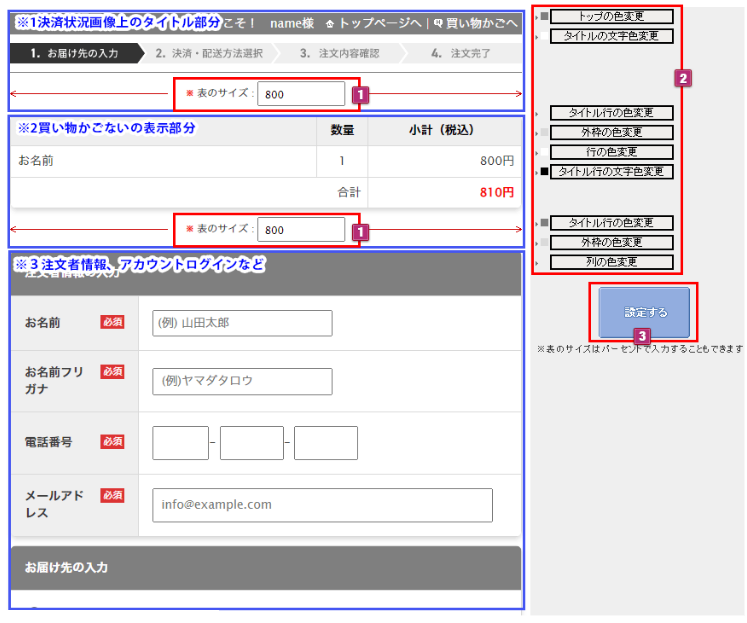This screenshot has width=747, height=623.
Task: Expand the arrow left of 列の色変更
Action: pos(537,263)
